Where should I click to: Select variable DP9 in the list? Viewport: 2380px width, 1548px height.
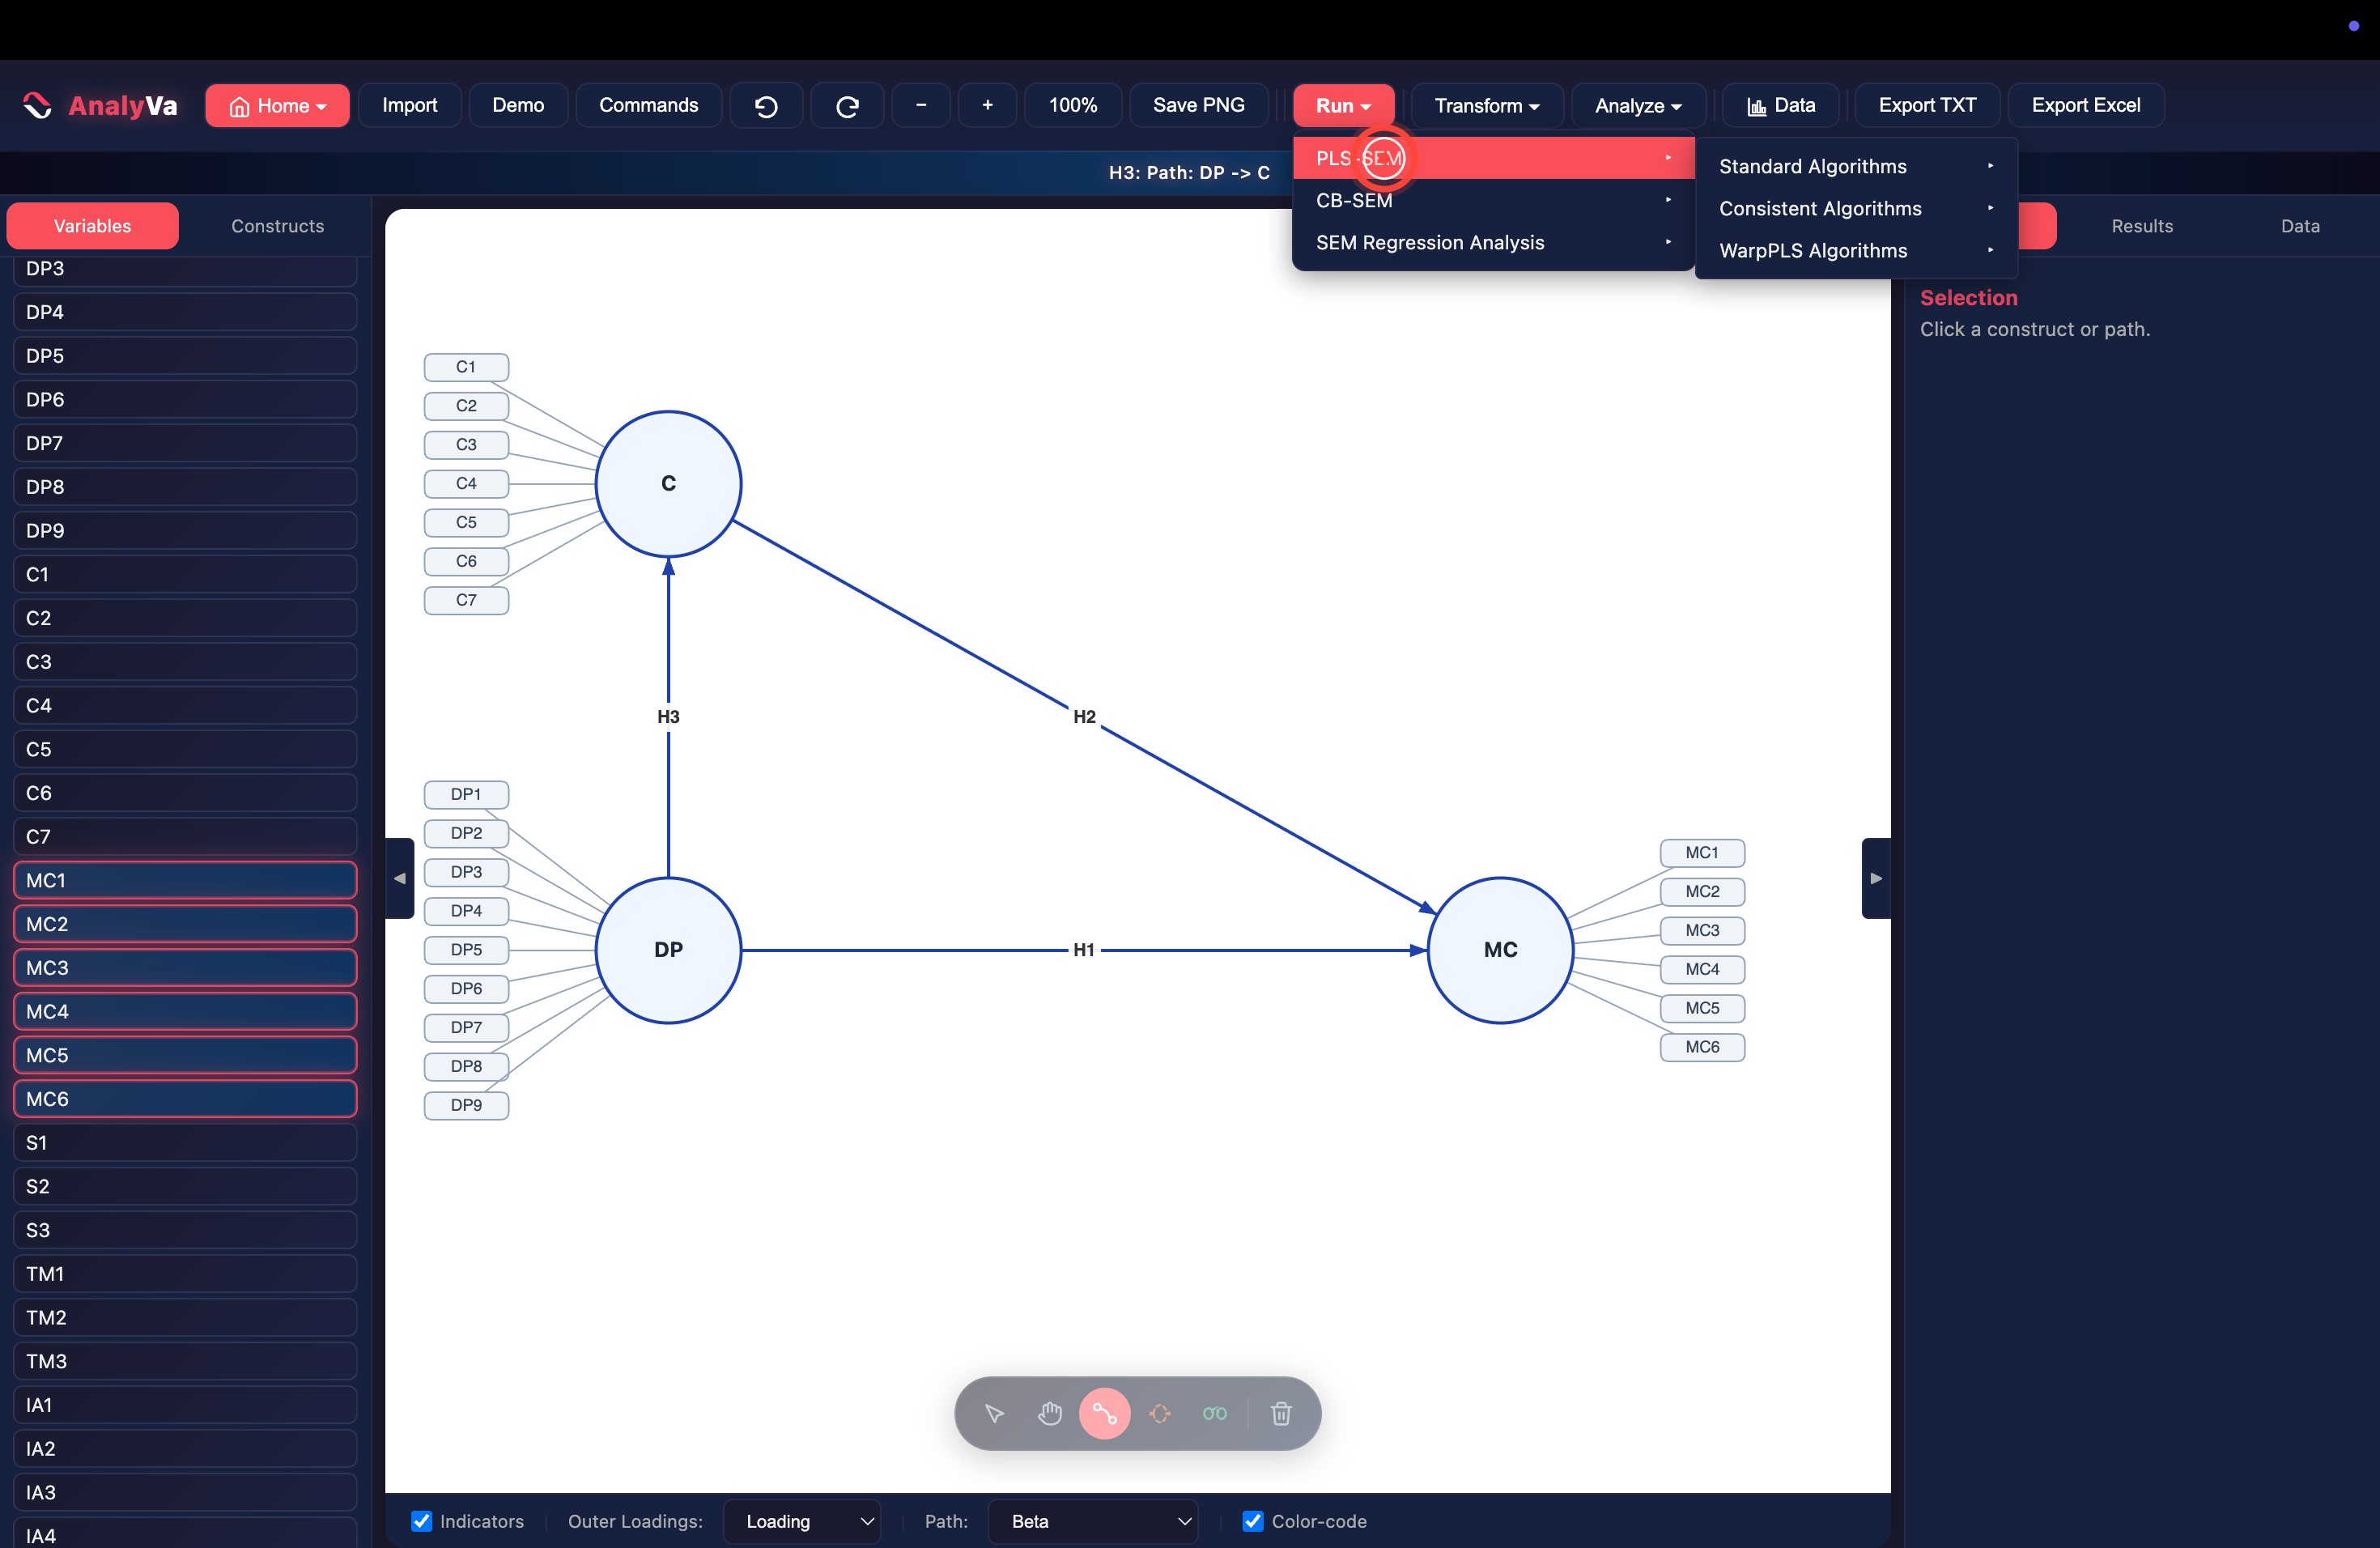(185, 531)
